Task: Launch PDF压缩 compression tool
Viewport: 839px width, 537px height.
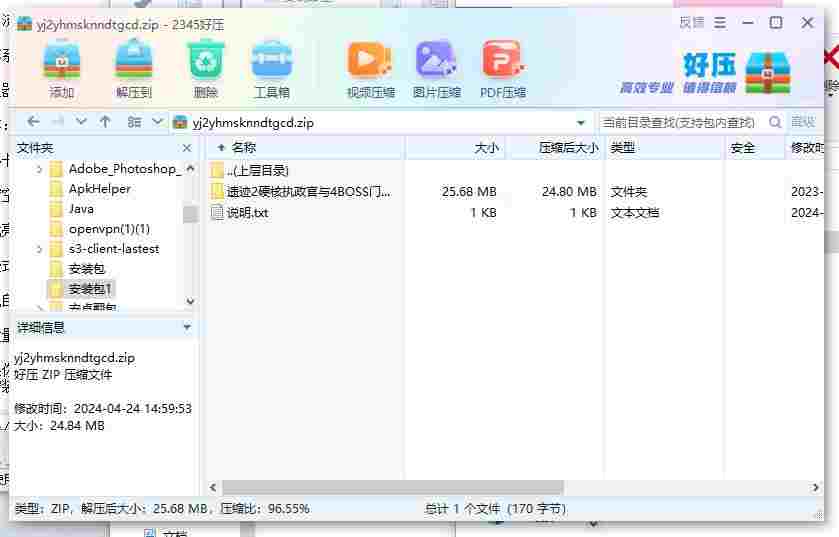Action: [502, 70]
